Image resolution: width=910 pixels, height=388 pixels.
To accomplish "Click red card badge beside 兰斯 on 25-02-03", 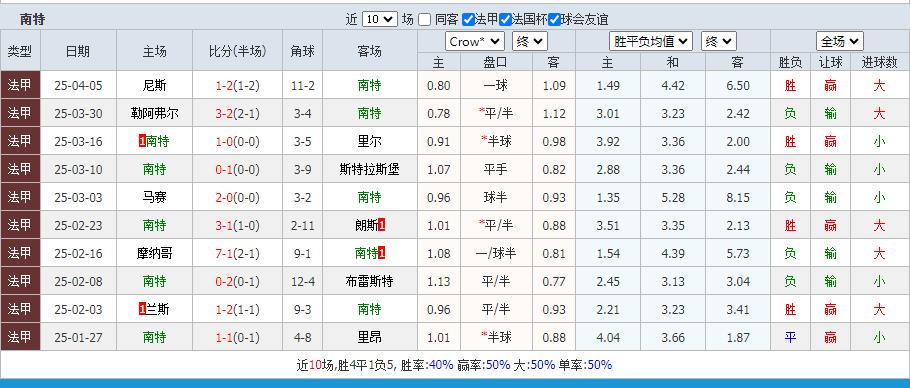I will 142,309.
